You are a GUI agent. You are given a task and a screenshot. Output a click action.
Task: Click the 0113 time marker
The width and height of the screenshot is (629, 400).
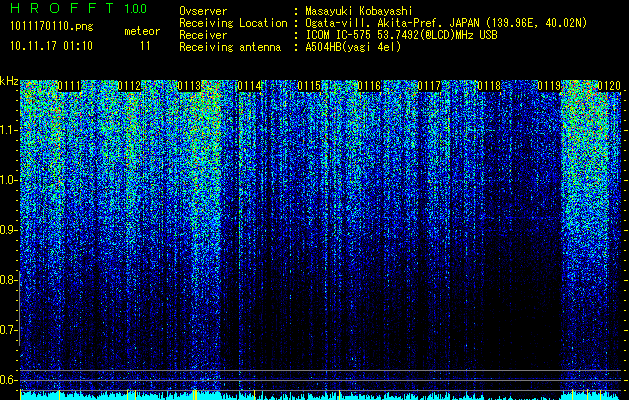pyautogui.click(x=189, y=86)
